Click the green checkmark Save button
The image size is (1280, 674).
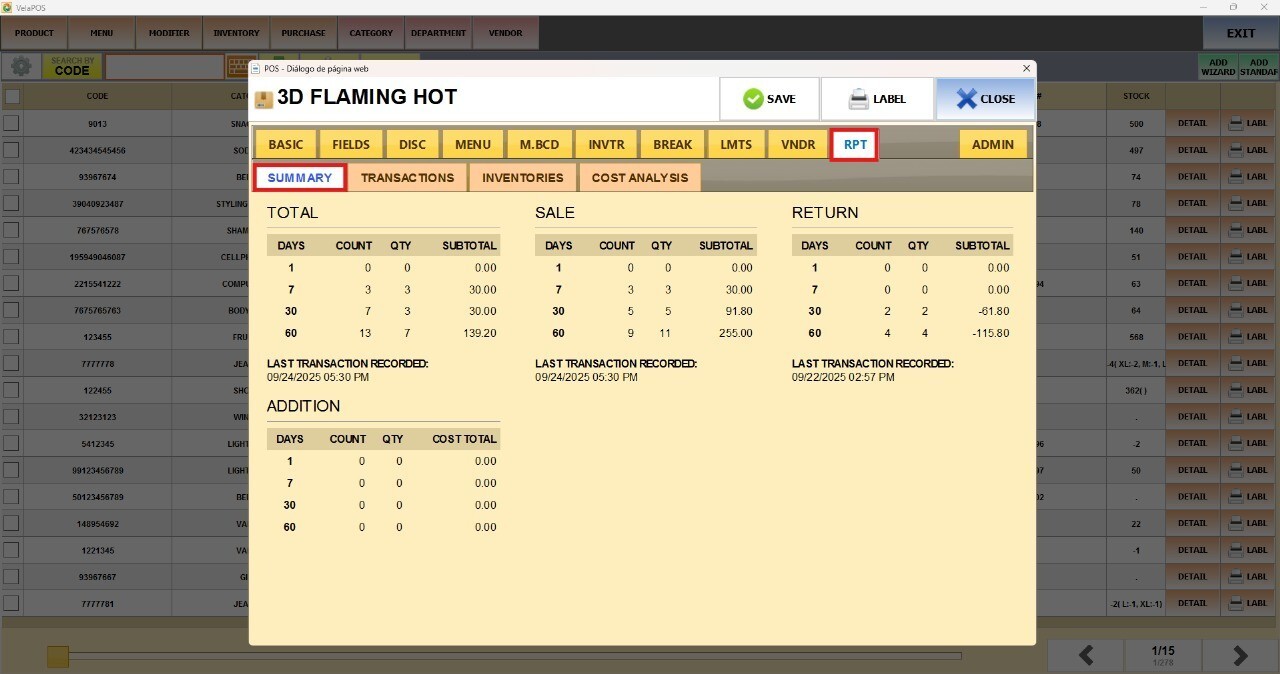pyautogui.click(x=769, y=99)
